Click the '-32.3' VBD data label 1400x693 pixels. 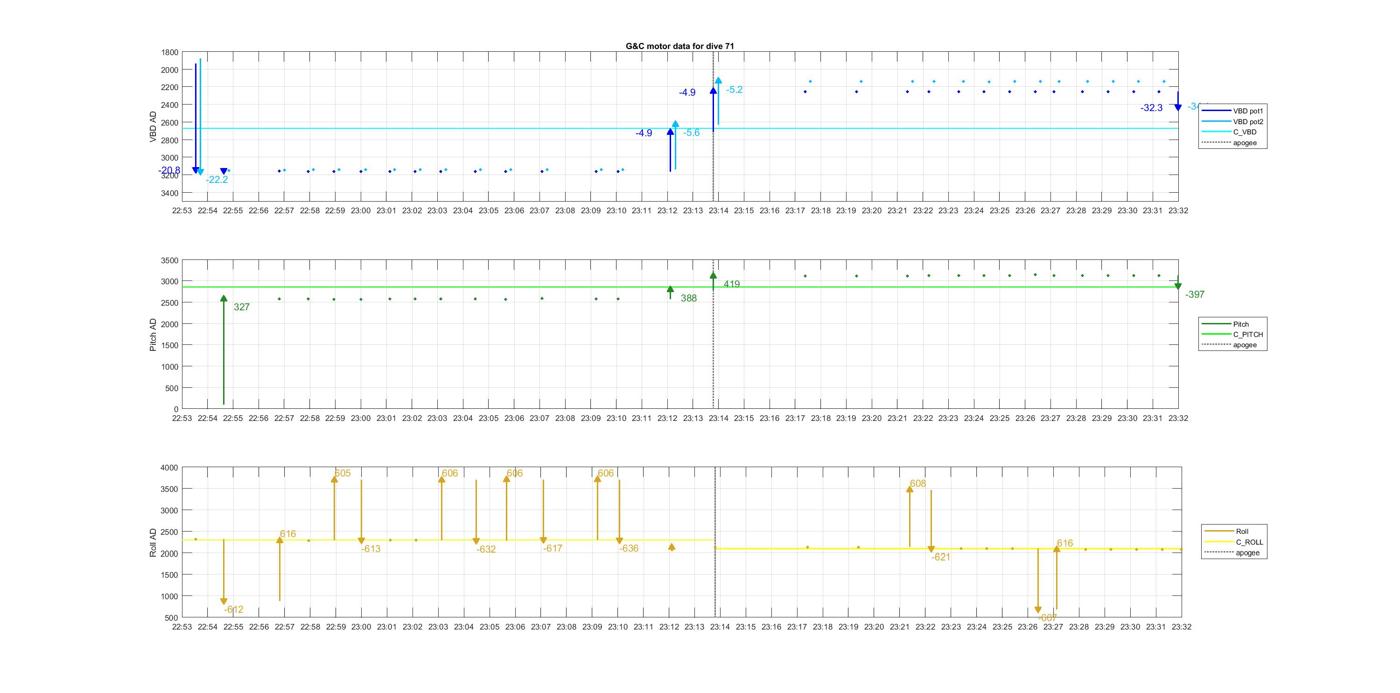click(x=1152, y=108)
